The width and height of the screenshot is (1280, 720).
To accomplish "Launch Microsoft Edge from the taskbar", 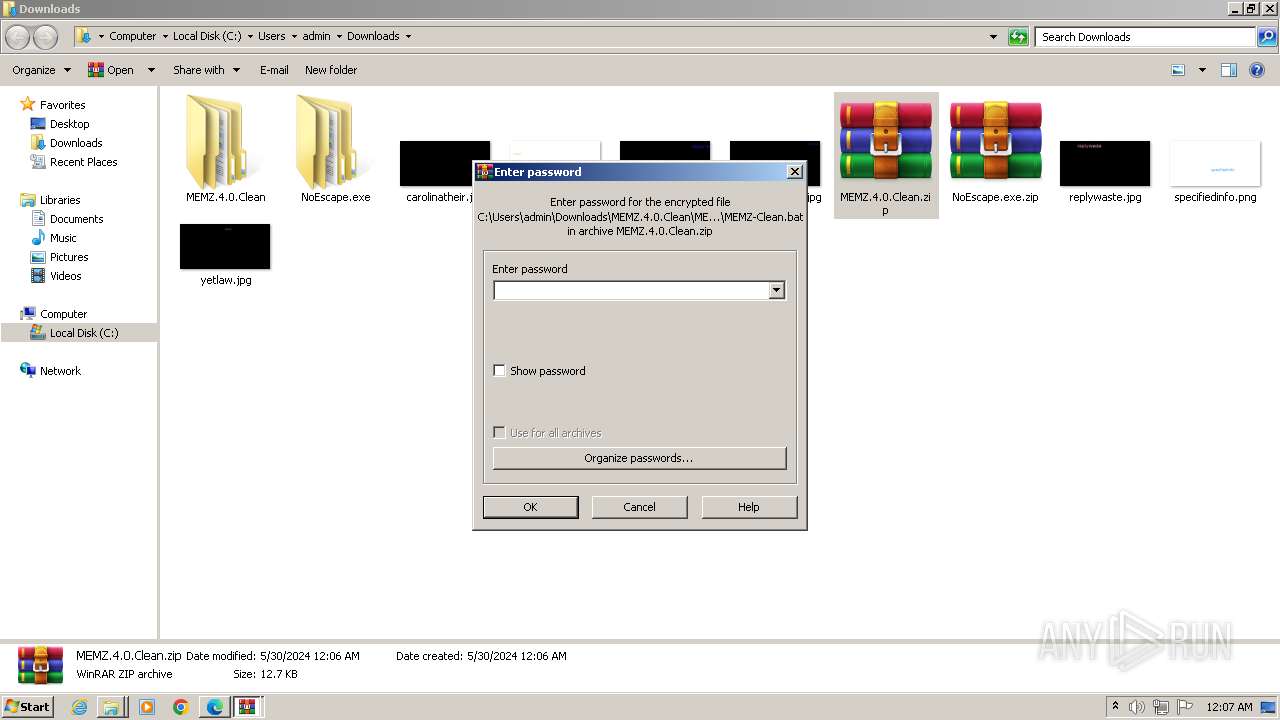I will pos(215,707).
